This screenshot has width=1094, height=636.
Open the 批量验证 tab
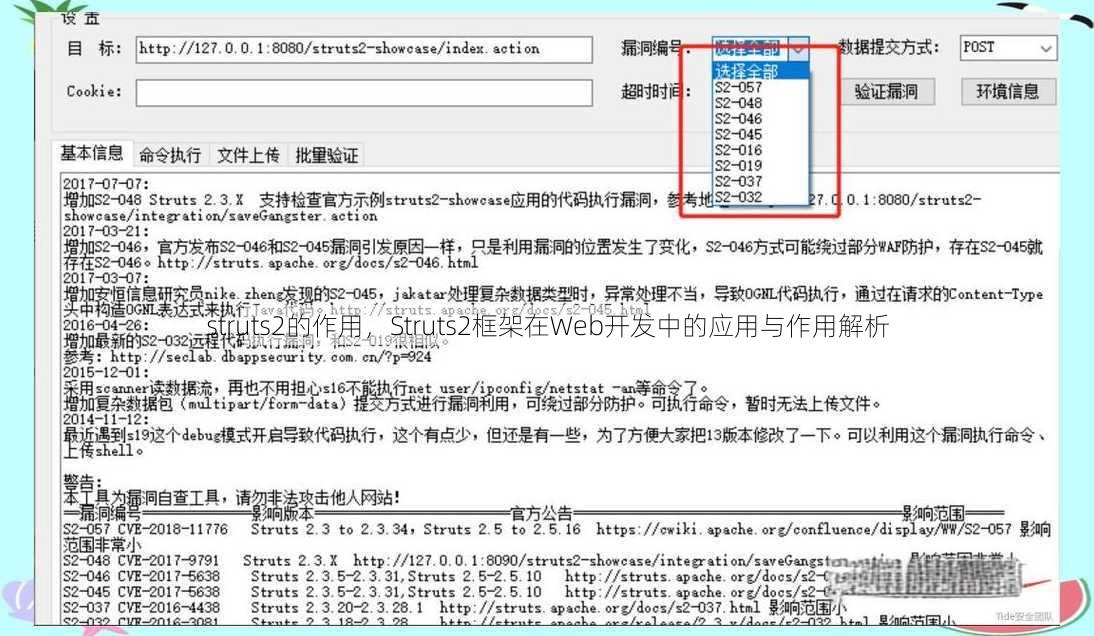[x=327, y=155]
